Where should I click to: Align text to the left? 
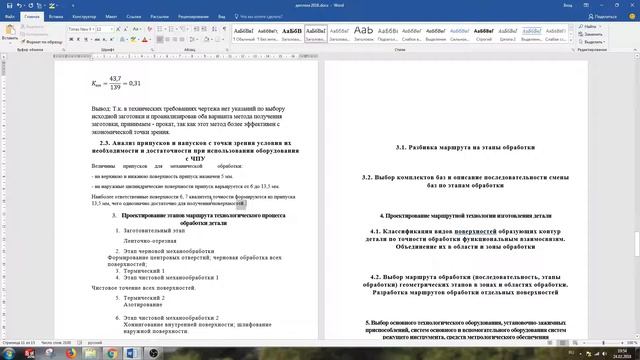[x=160, y=40]
